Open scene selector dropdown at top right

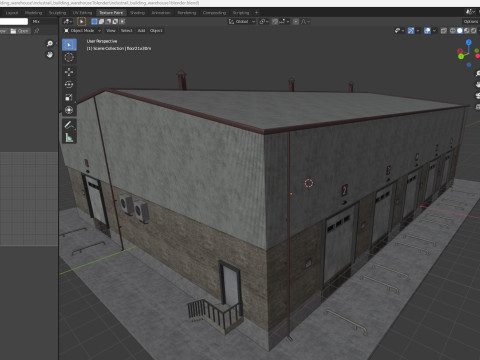pyautogui.click(x=470, y=12)
